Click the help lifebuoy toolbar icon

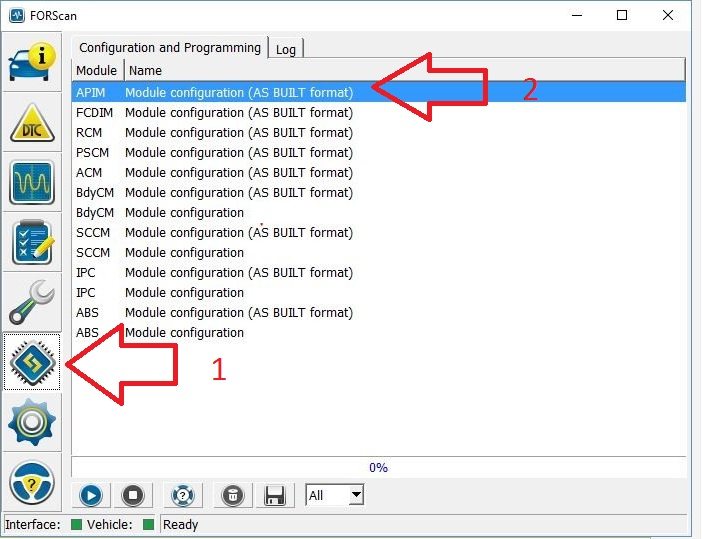[183, 495]
